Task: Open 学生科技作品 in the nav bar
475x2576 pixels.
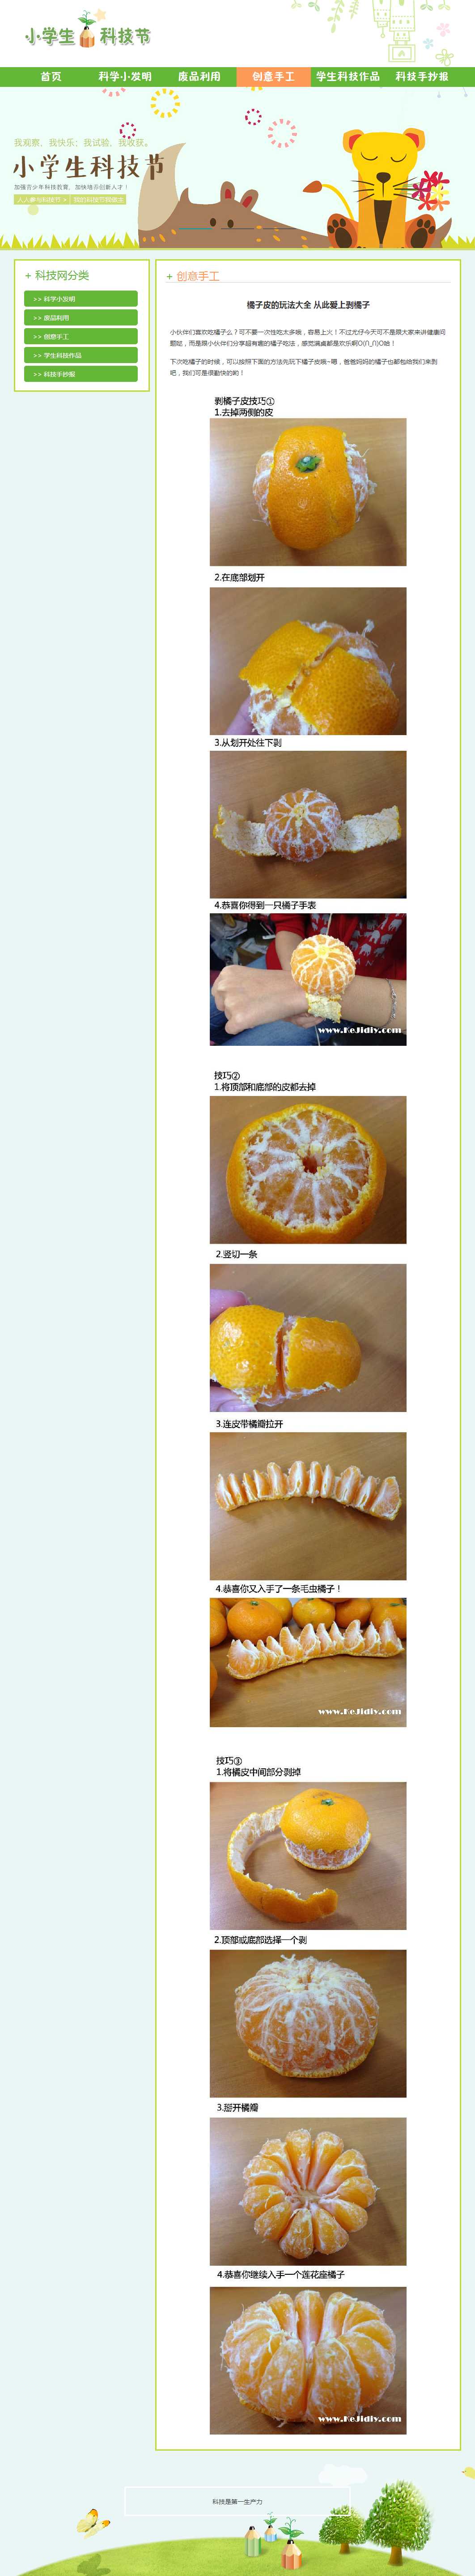Action: [348, 76]
